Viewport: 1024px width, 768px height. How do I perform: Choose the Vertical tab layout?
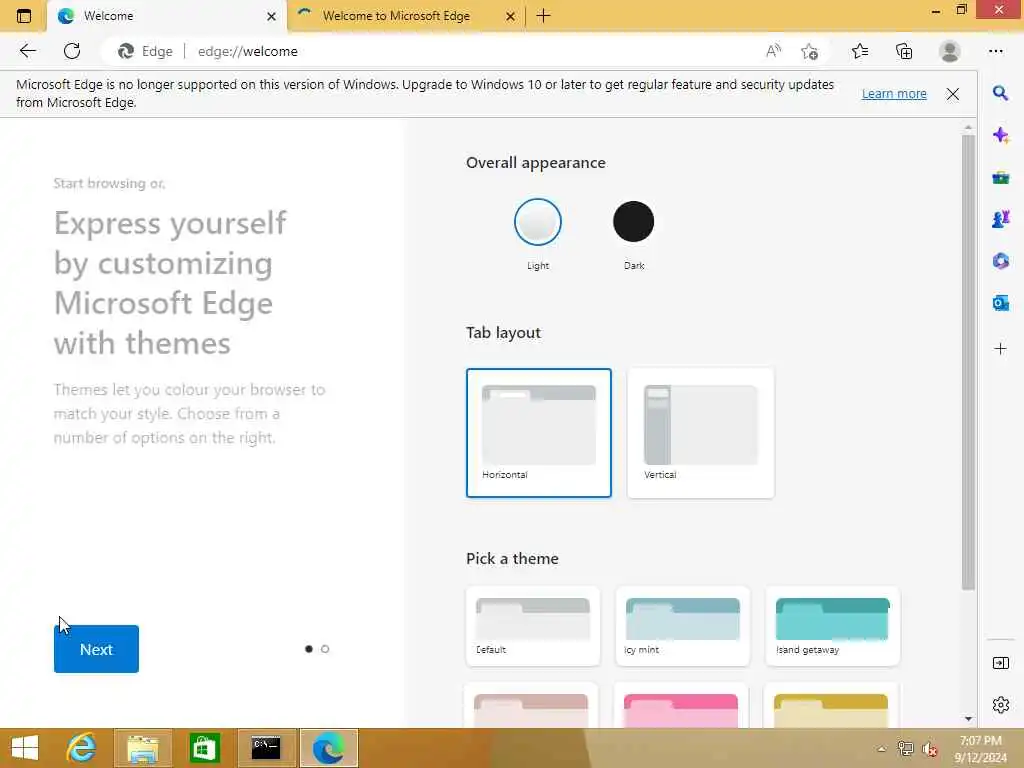pyautogui.click(x=701, y=433)
